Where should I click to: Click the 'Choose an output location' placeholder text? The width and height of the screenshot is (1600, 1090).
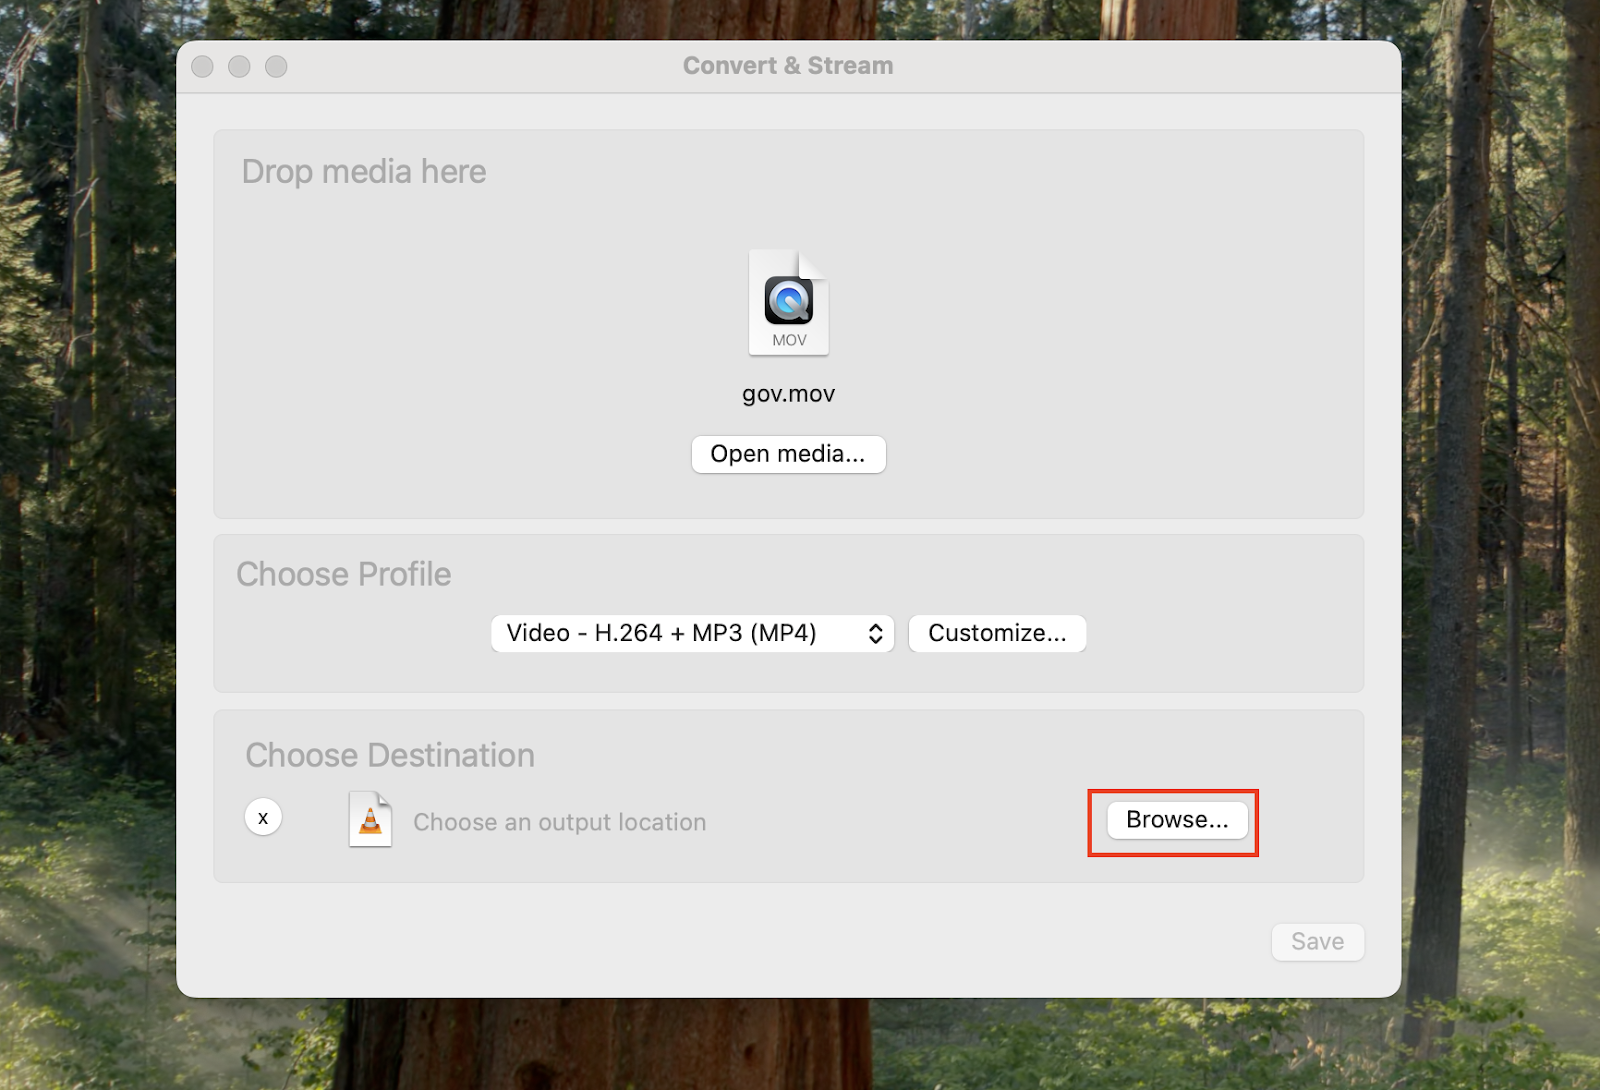coord(559,822)
